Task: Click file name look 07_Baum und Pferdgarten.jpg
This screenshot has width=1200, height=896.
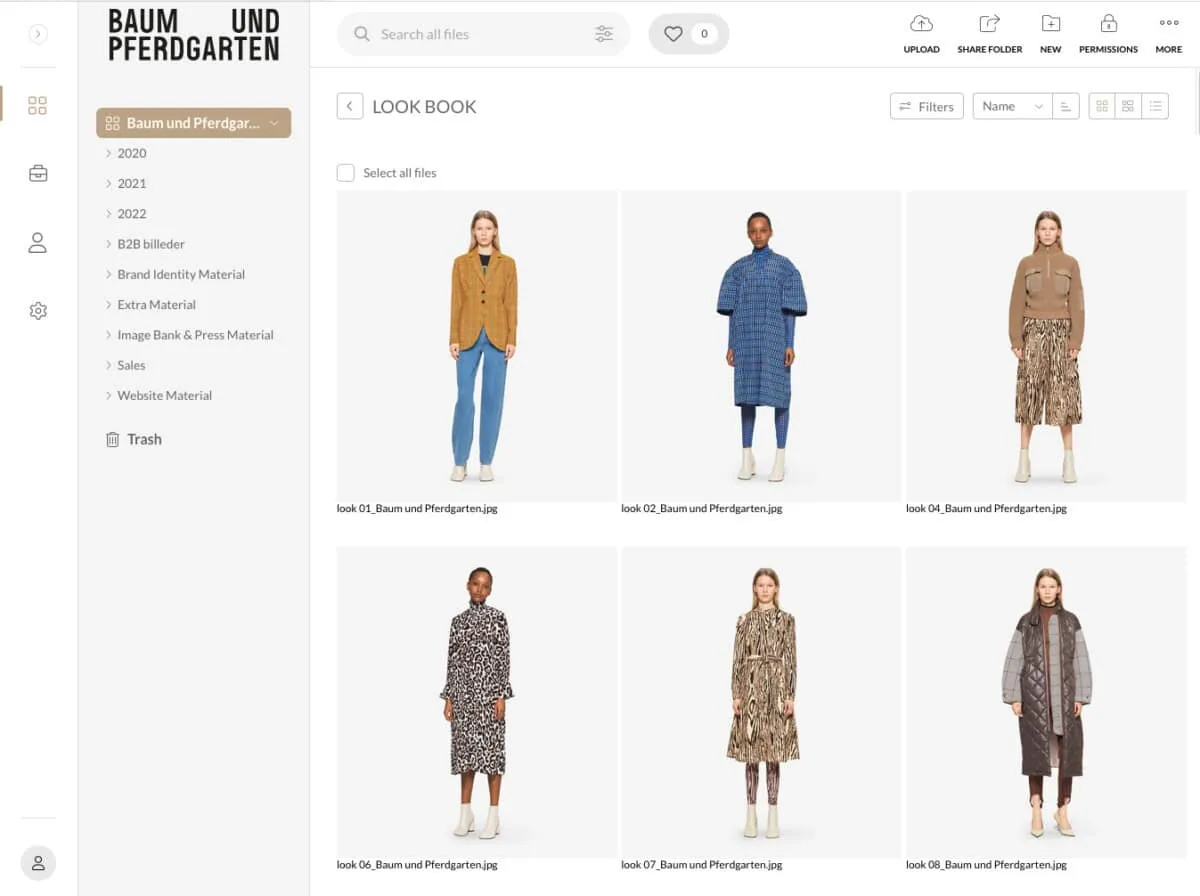Action: pos(702,864)
